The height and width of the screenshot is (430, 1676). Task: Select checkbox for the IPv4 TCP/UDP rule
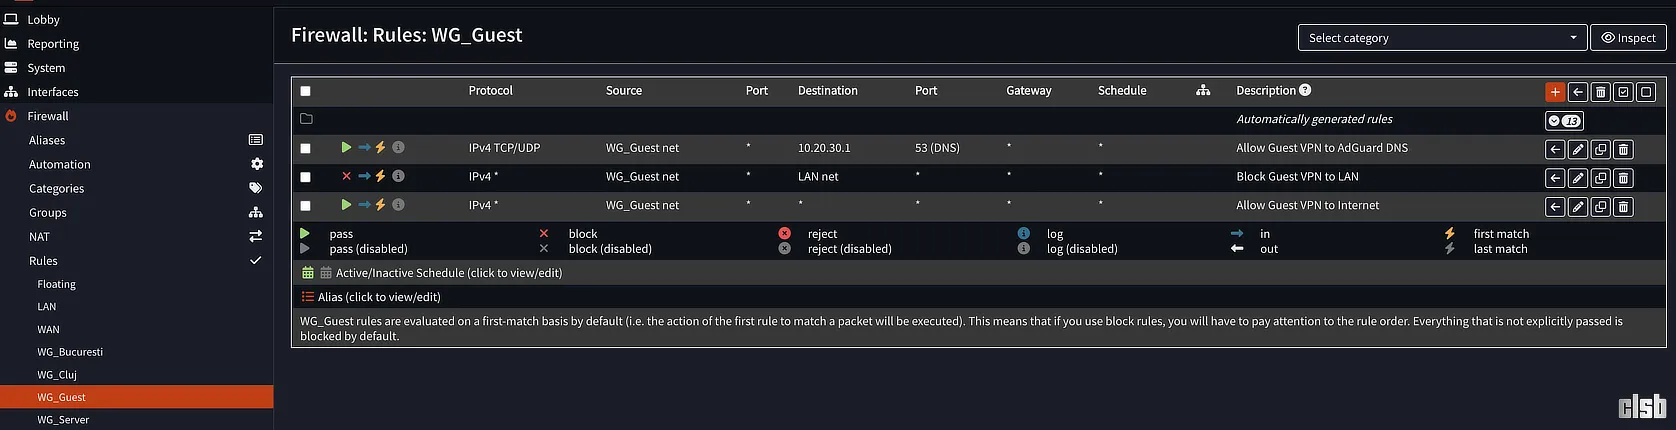(306, 148)
